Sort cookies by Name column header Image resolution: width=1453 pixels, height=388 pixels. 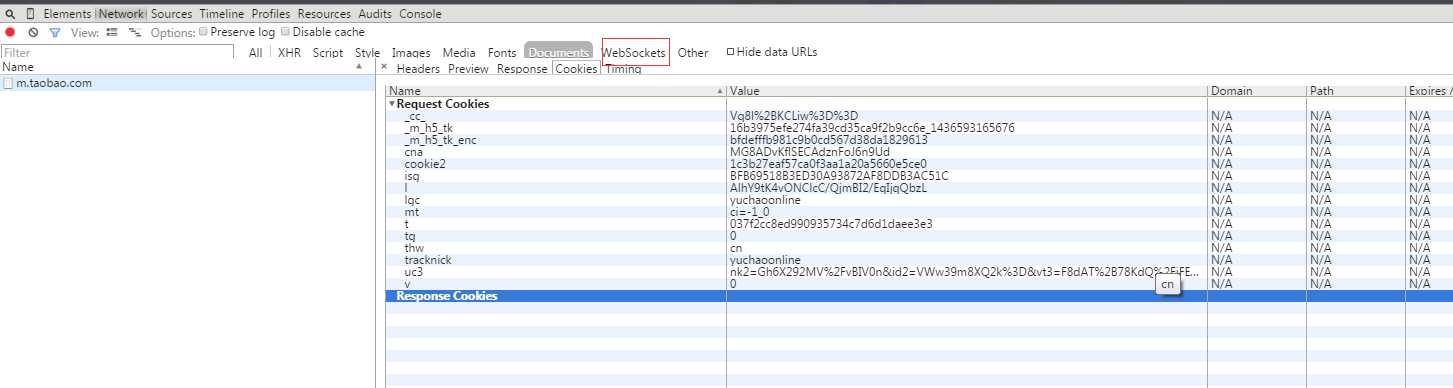point(556,91)
